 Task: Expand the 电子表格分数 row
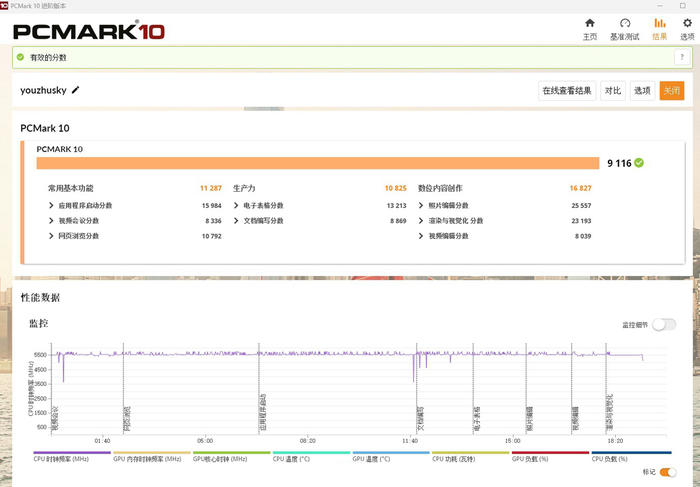point(236,205)
